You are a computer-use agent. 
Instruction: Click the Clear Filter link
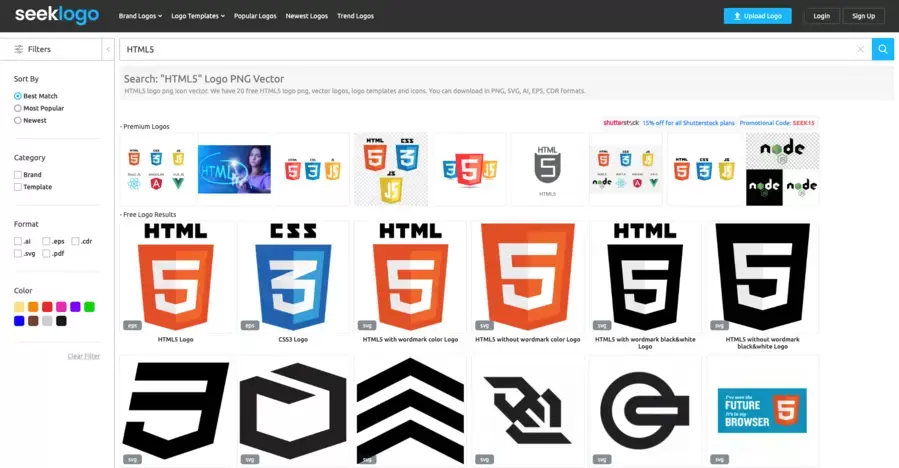(84, 356)
